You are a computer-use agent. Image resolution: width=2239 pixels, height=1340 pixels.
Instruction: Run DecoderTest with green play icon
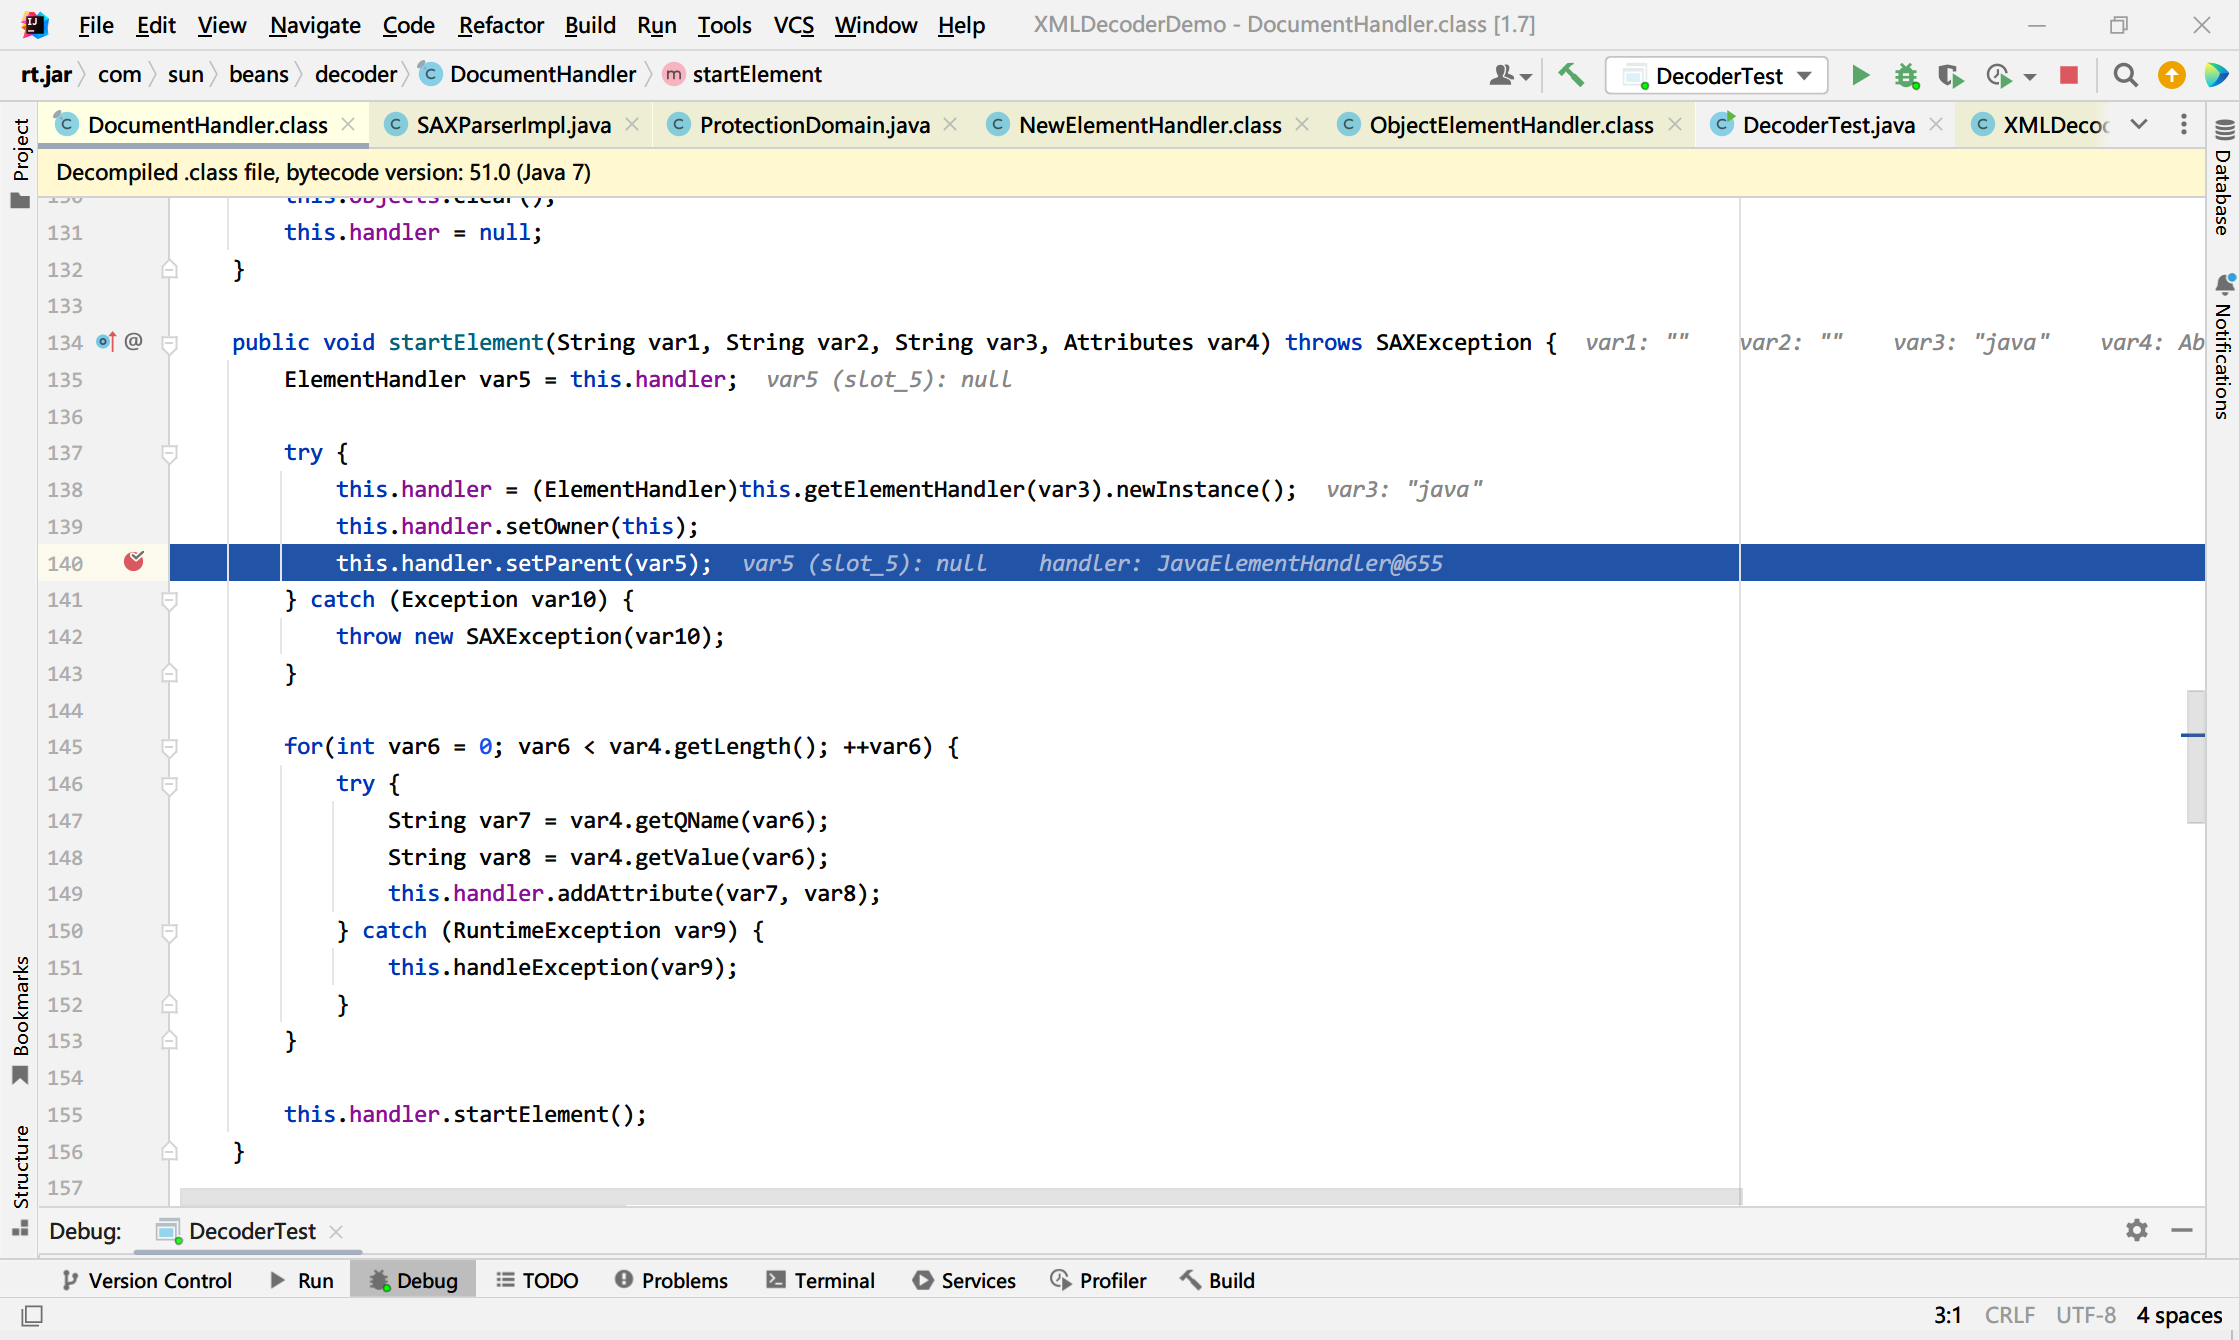click(1860, 75)
